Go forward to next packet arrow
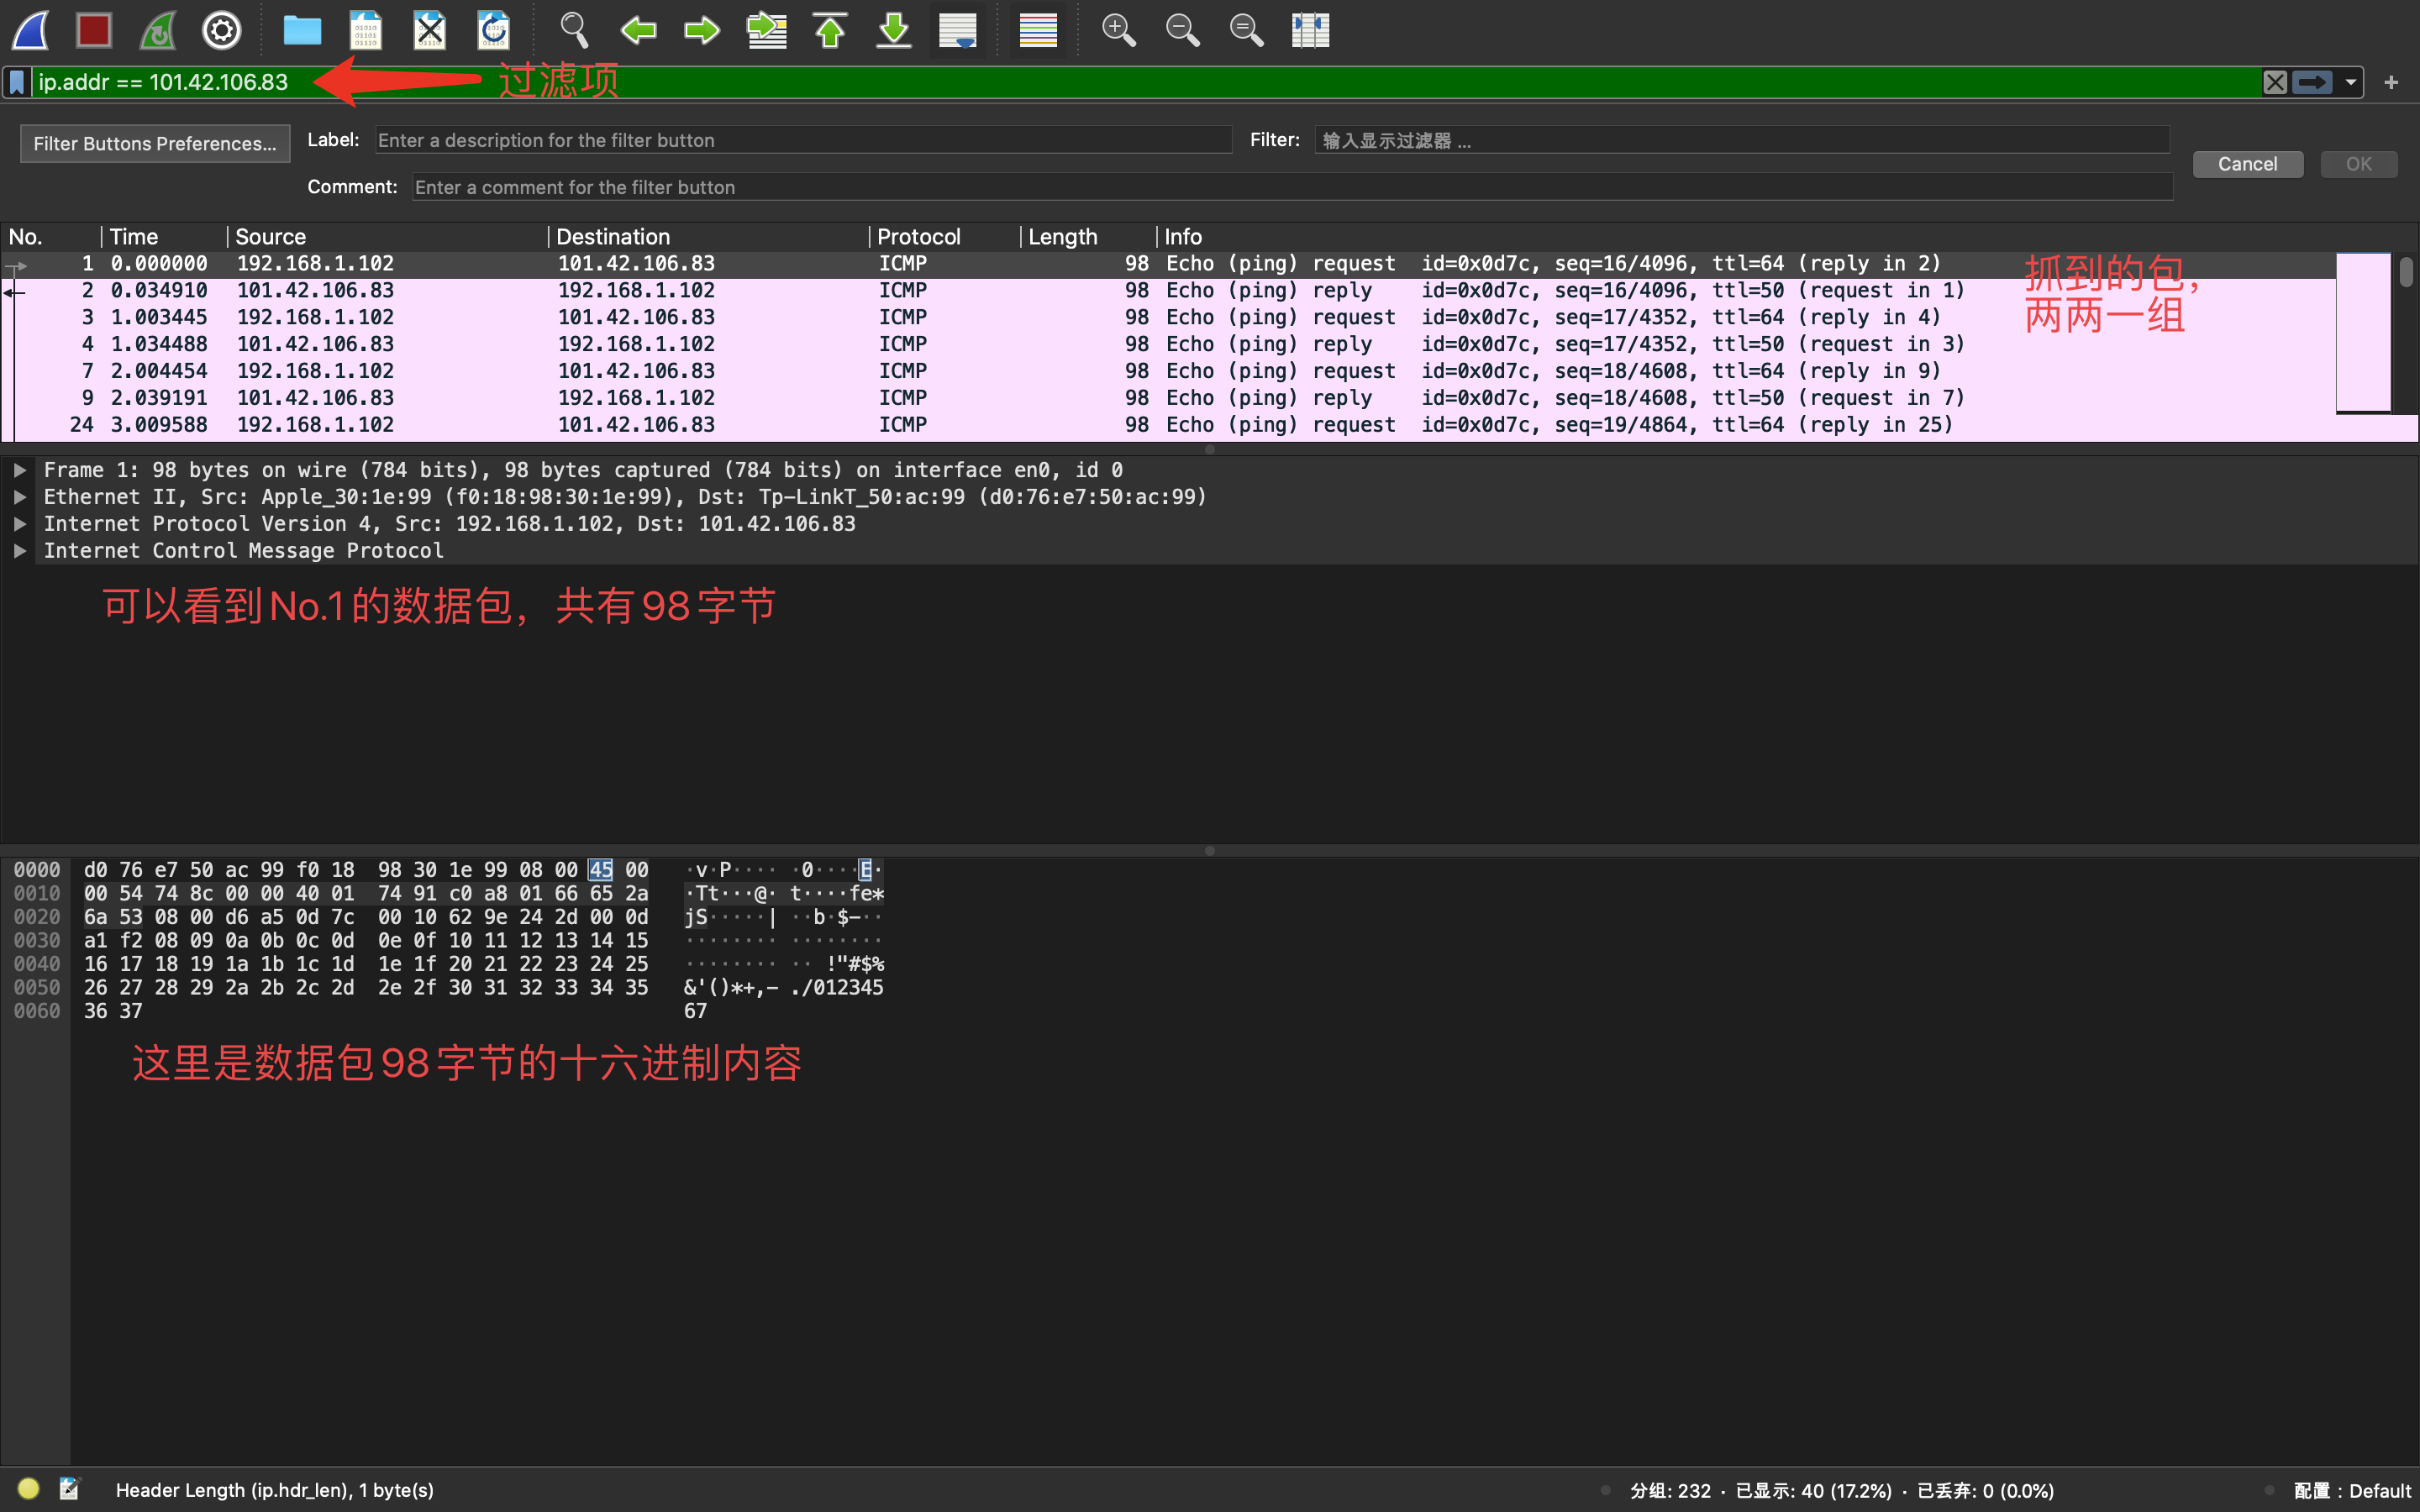This screenshot has width=2420, height=1512. [702, 30]
